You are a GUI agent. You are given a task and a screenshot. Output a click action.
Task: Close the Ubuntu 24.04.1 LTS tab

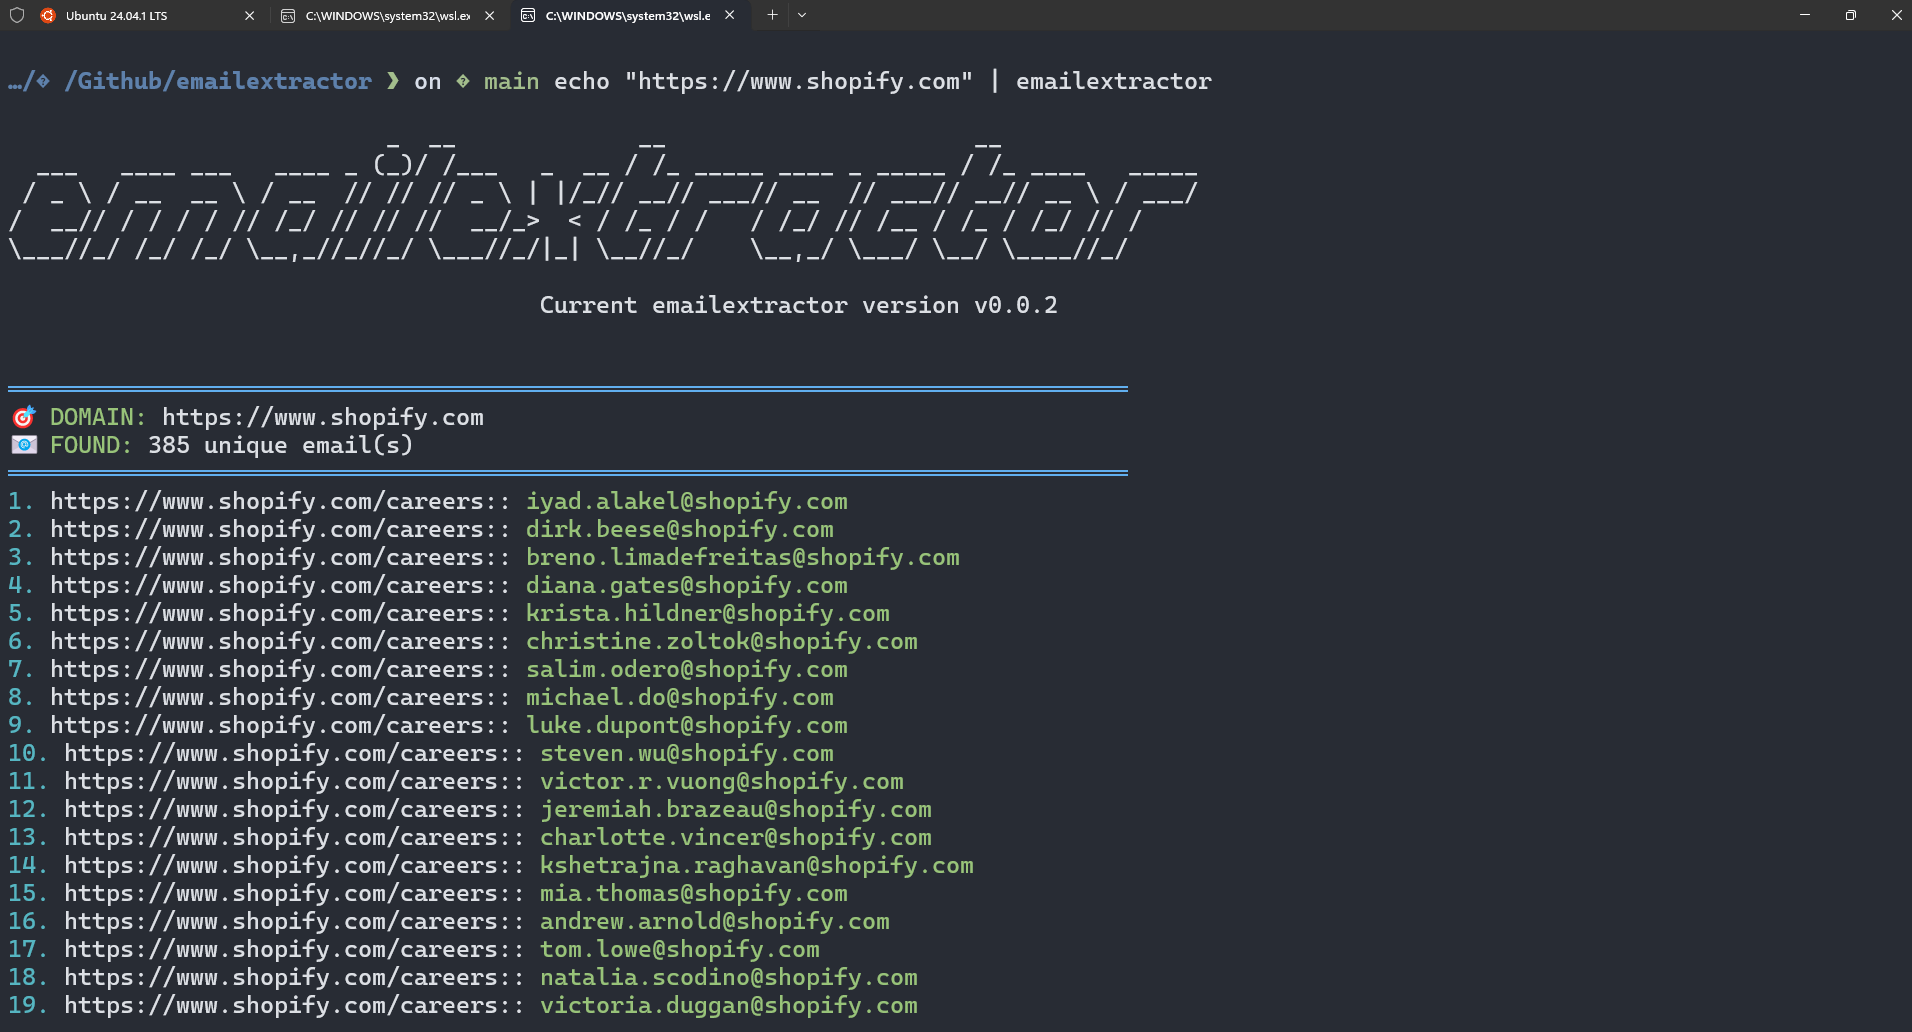click(249, 15)
